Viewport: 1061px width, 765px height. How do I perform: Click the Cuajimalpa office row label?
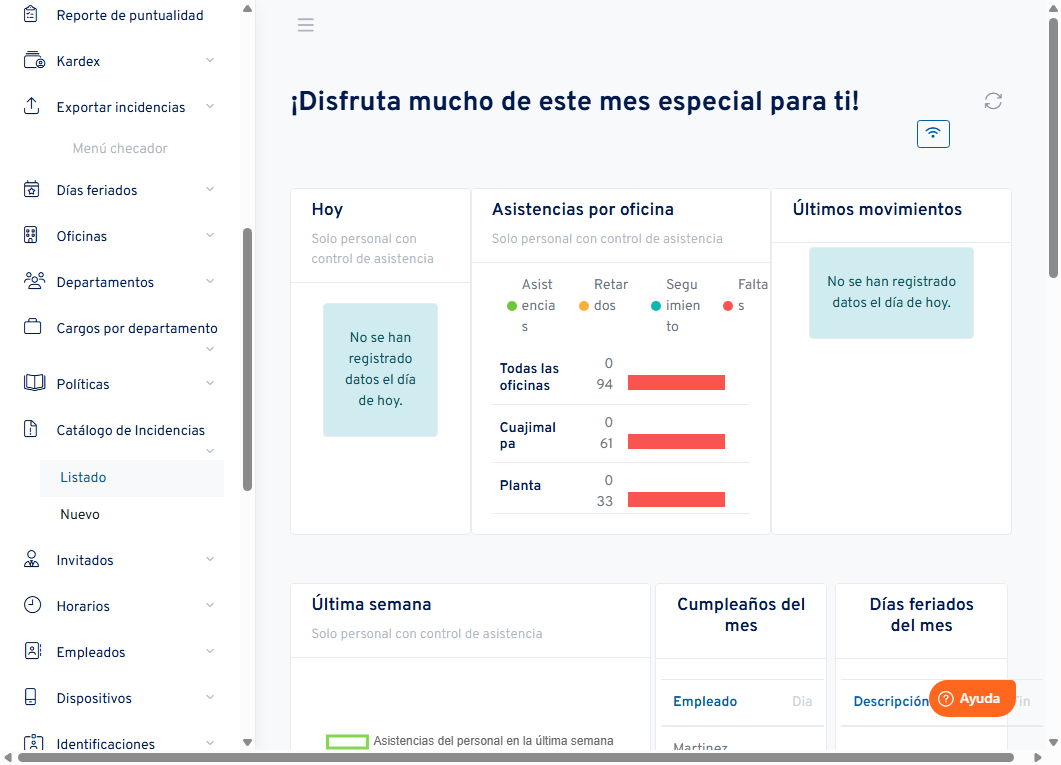click(x=528, y=436)
